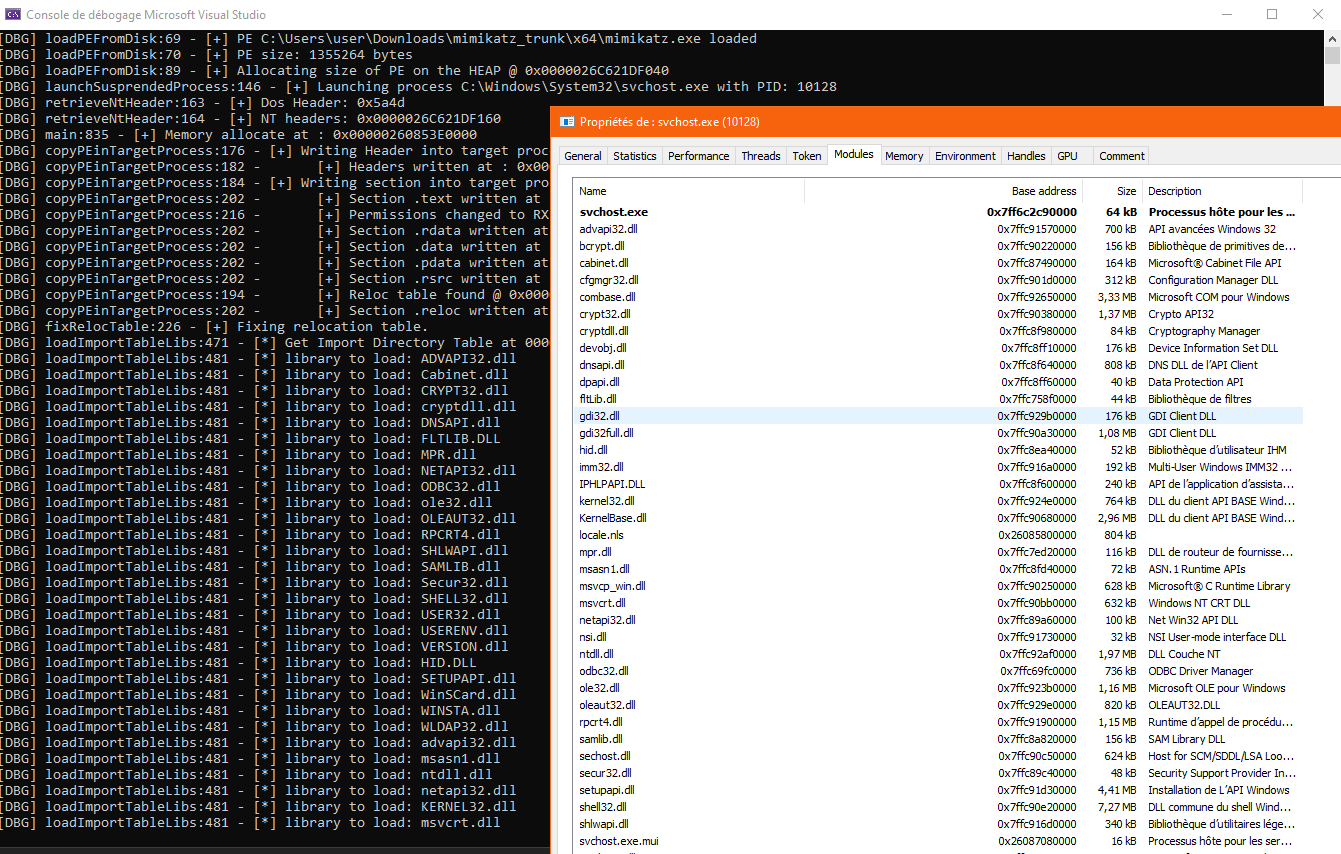Select the odbc32.dll module row
The image size is (1341, 854).
[x=938, y=671]
